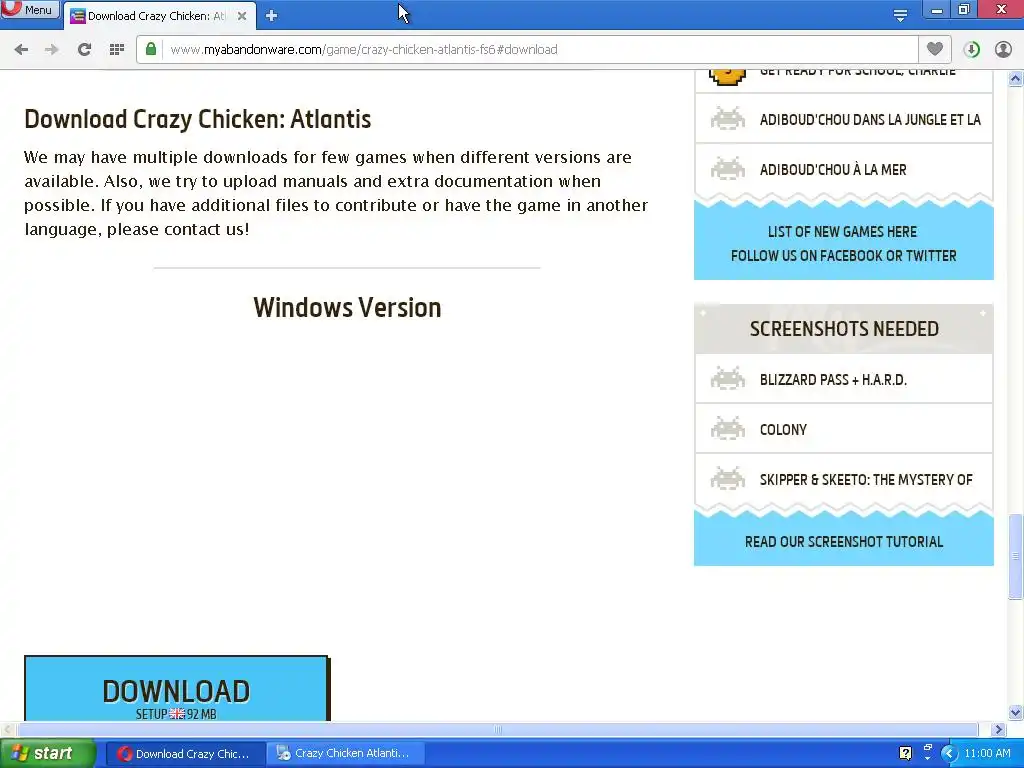Open Skipper & Skeeto entry
The height and width of the screenshot is (768, 1024).
pyautogui.click(x=866, y=480)
